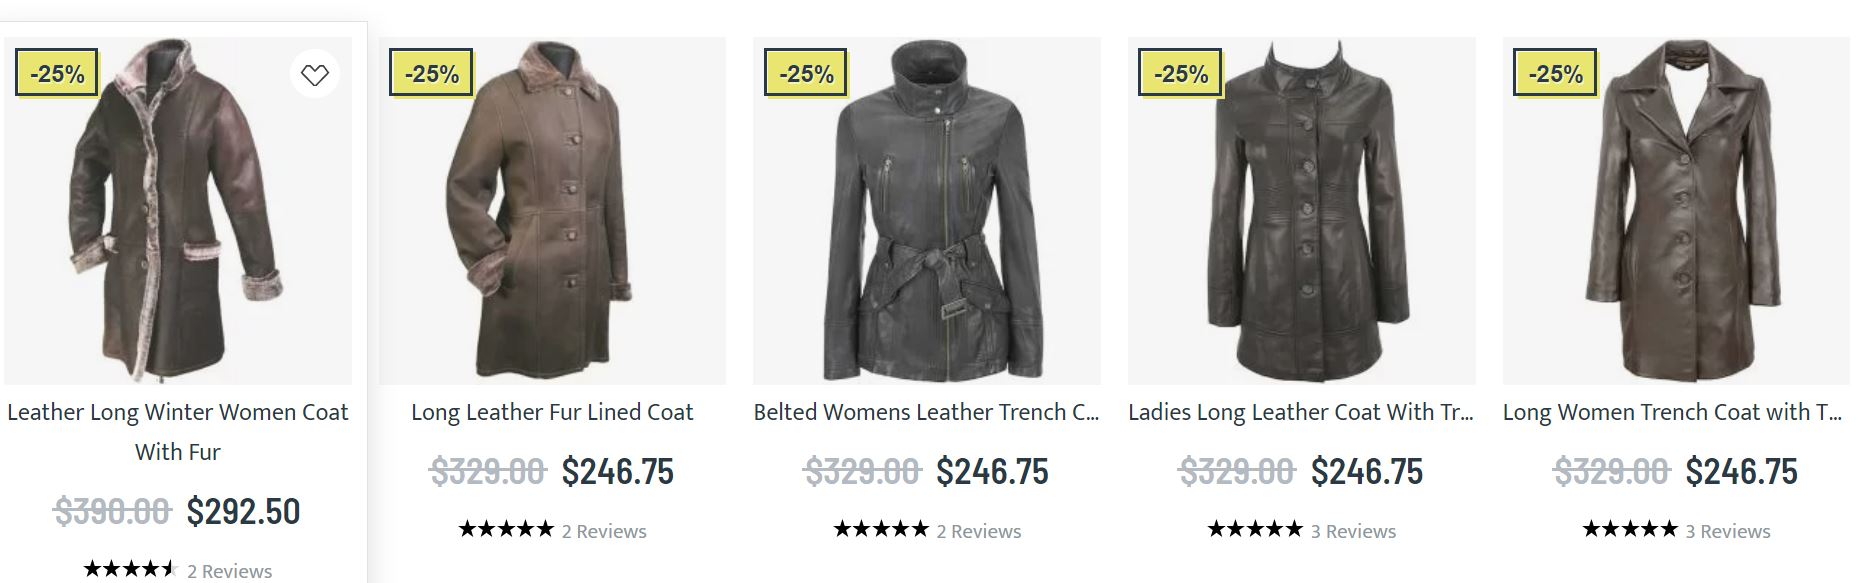Open 3 Reviews for Ladies Long Leather Coat

1353,531
